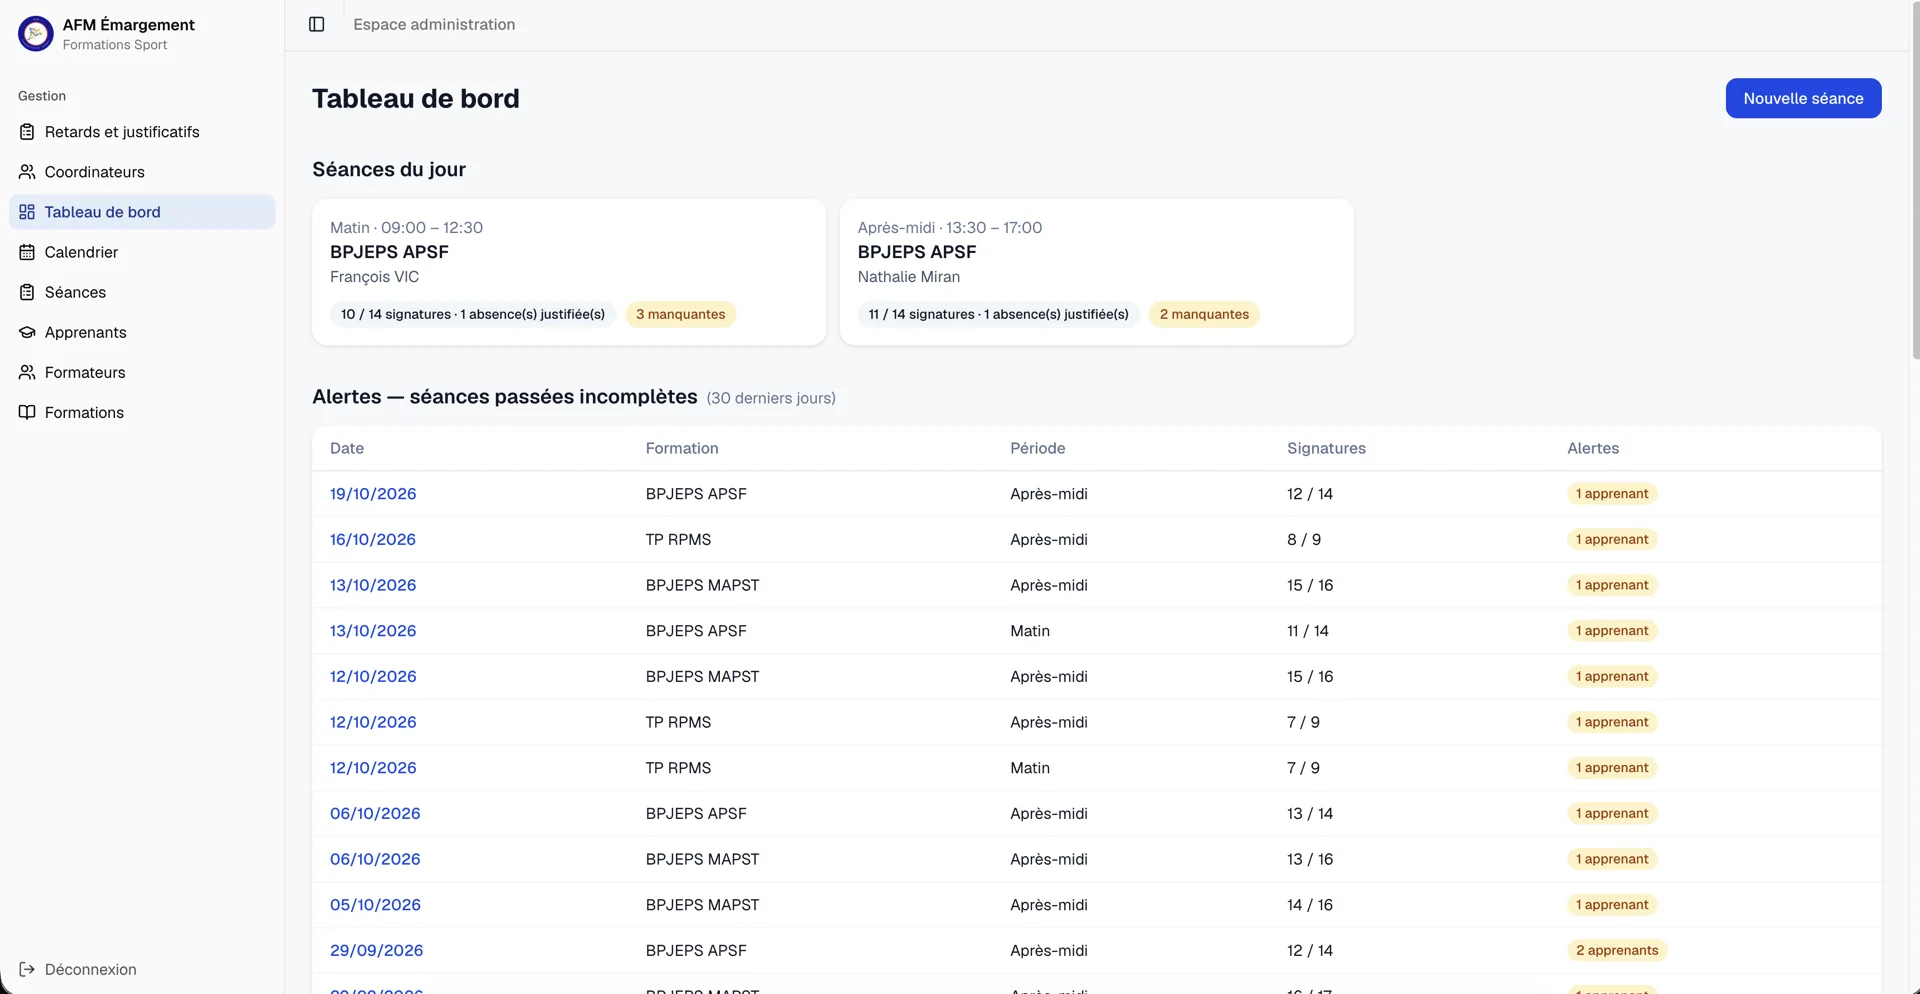Click the 8 / 9 signatures cell
The height and width of the screenshot is (994, 1920).
coord(1303,539)
